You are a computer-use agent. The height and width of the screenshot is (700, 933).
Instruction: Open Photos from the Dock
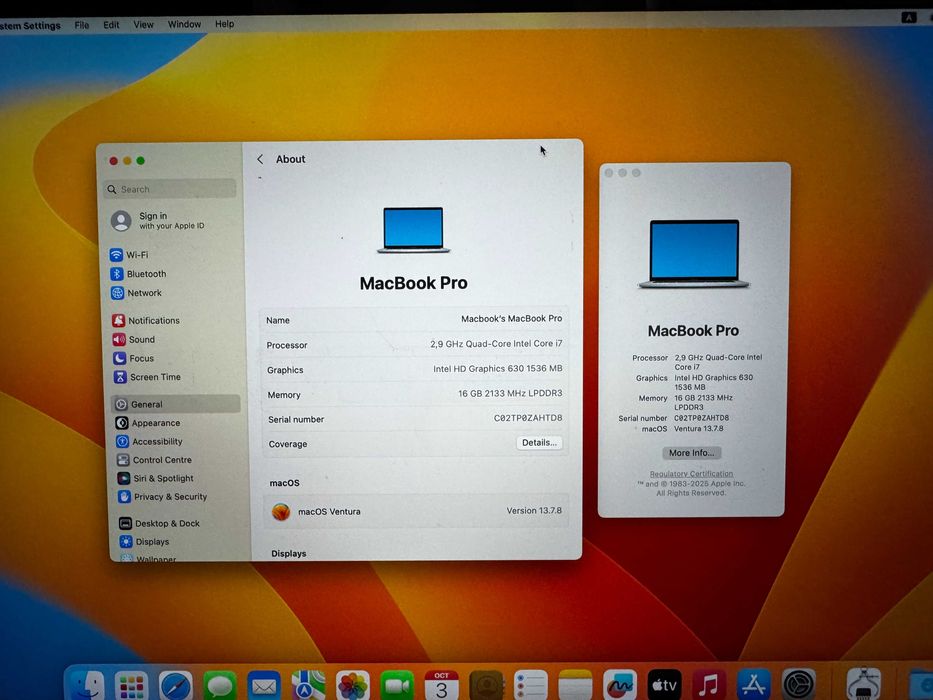click(353, 686)
